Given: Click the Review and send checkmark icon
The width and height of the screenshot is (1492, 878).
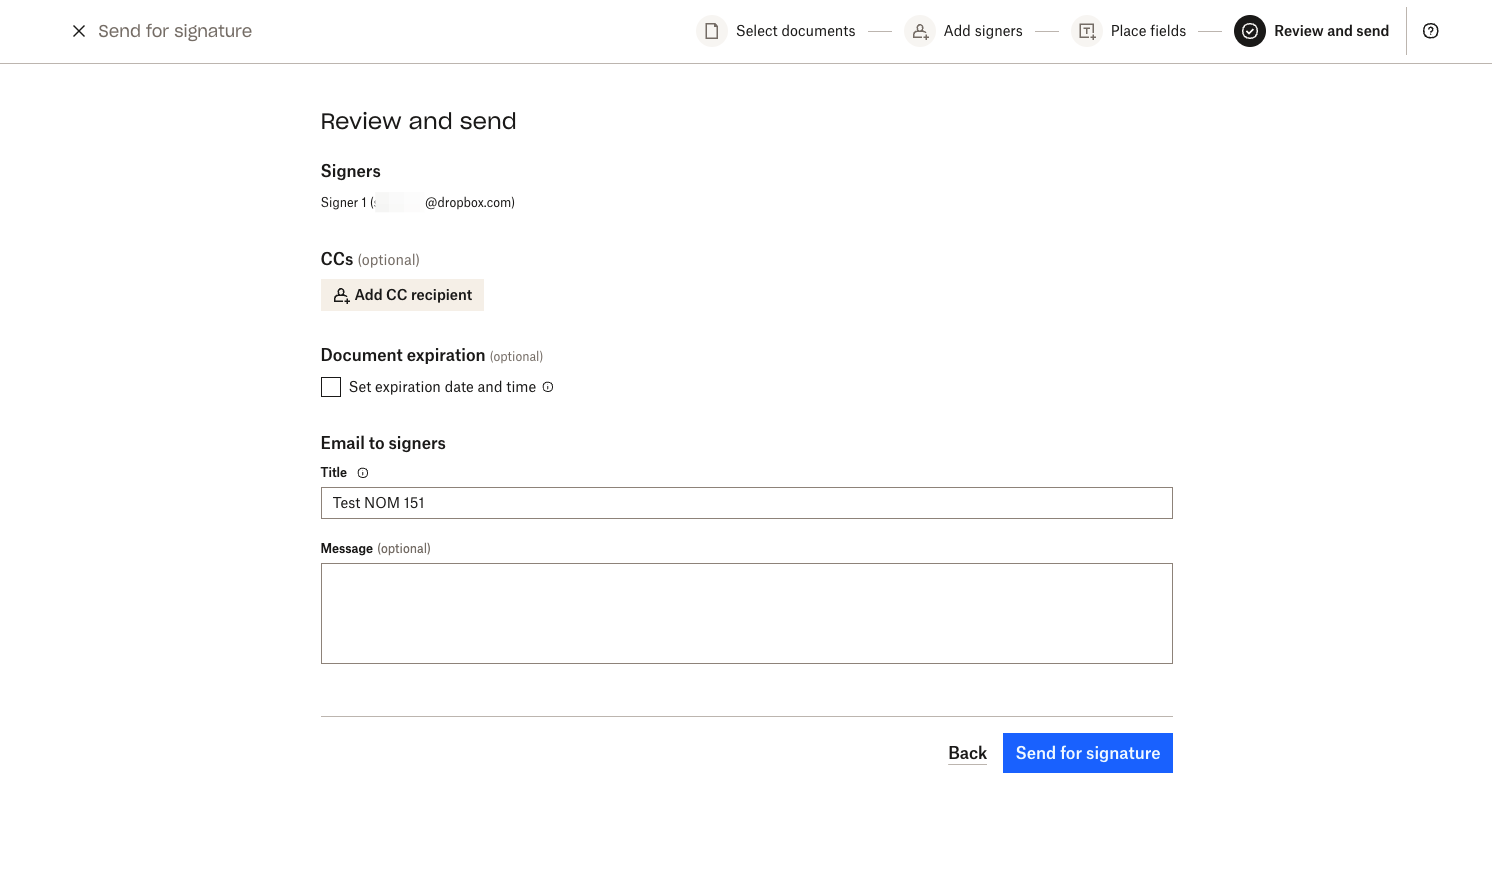Looking at the screenshot, I should [1250, 31].
